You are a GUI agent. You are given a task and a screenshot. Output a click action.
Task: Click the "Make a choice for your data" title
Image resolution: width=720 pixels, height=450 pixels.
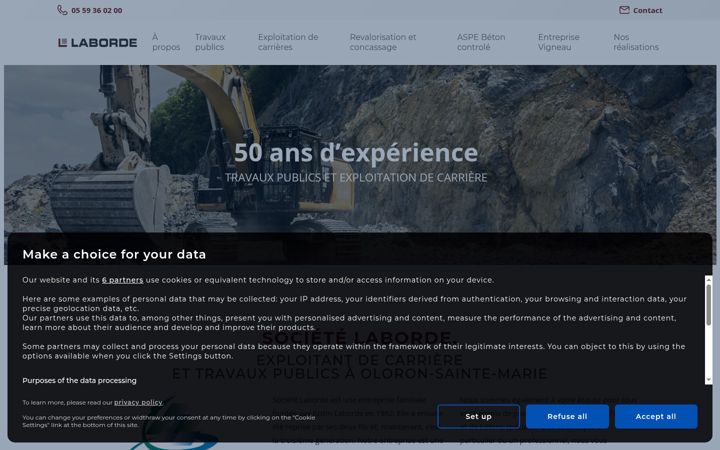(x=114, y=254)
